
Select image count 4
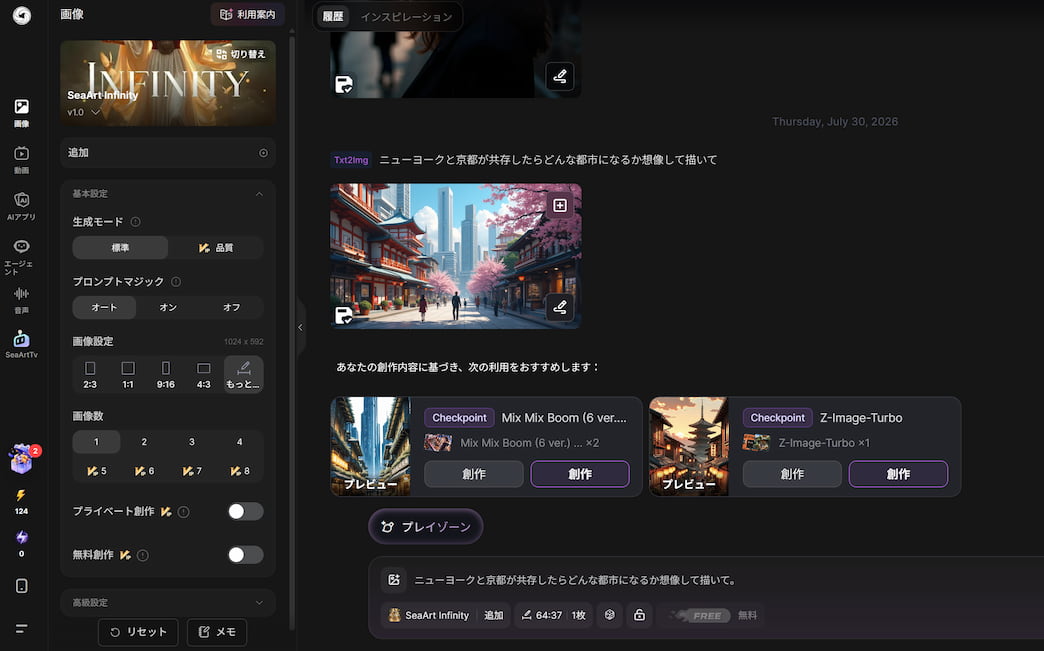(240, 442)
